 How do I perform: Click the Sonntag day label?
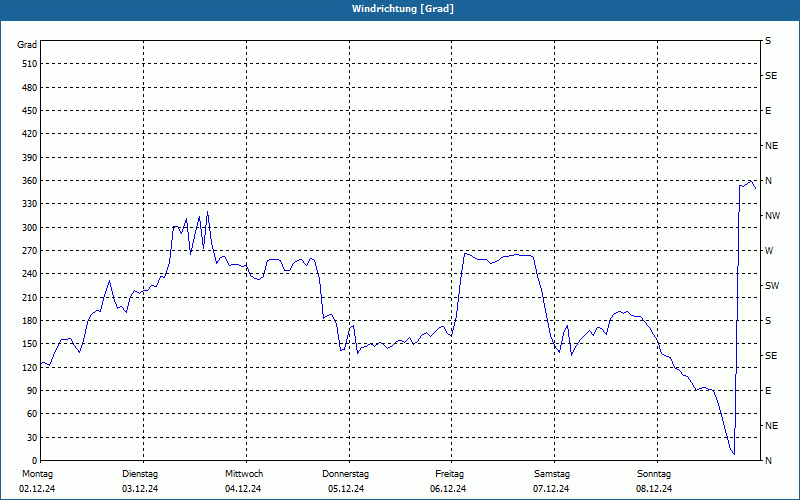(x=654, y=474)
